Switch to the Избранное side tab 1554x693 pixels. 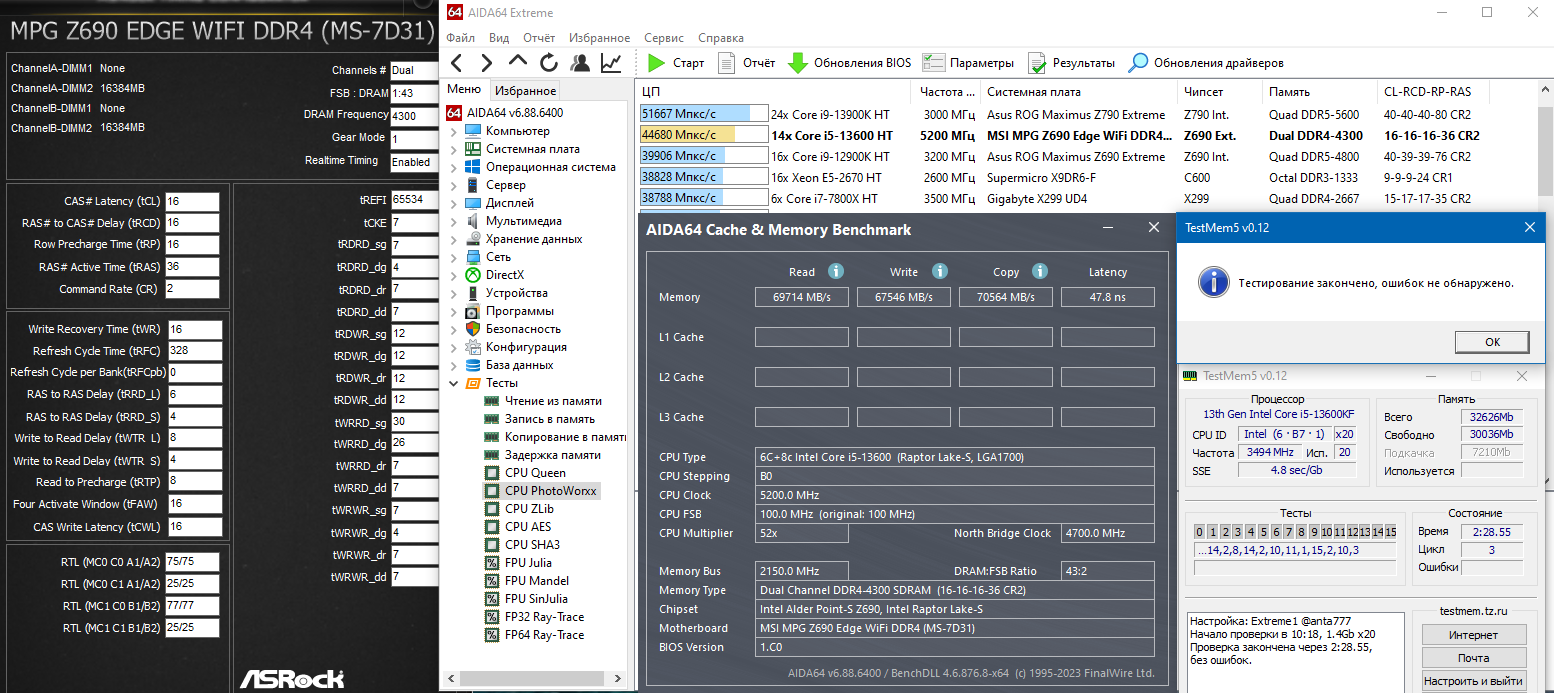coord(525,90)
